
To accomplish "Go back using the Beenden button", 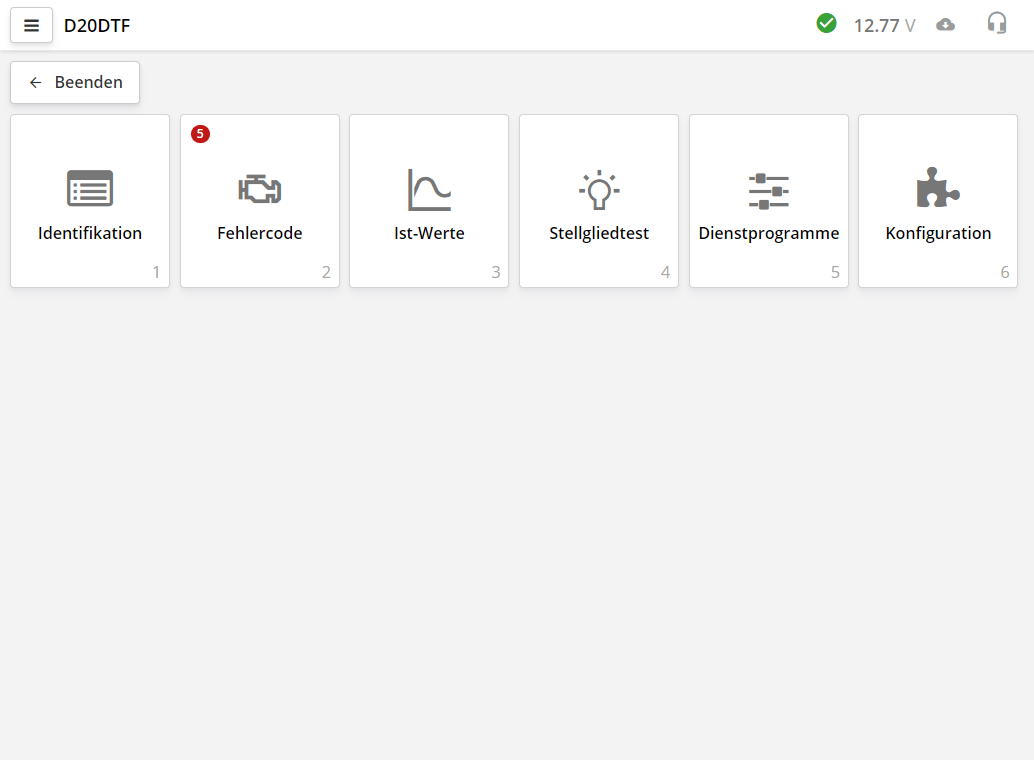I will (74, 82).
